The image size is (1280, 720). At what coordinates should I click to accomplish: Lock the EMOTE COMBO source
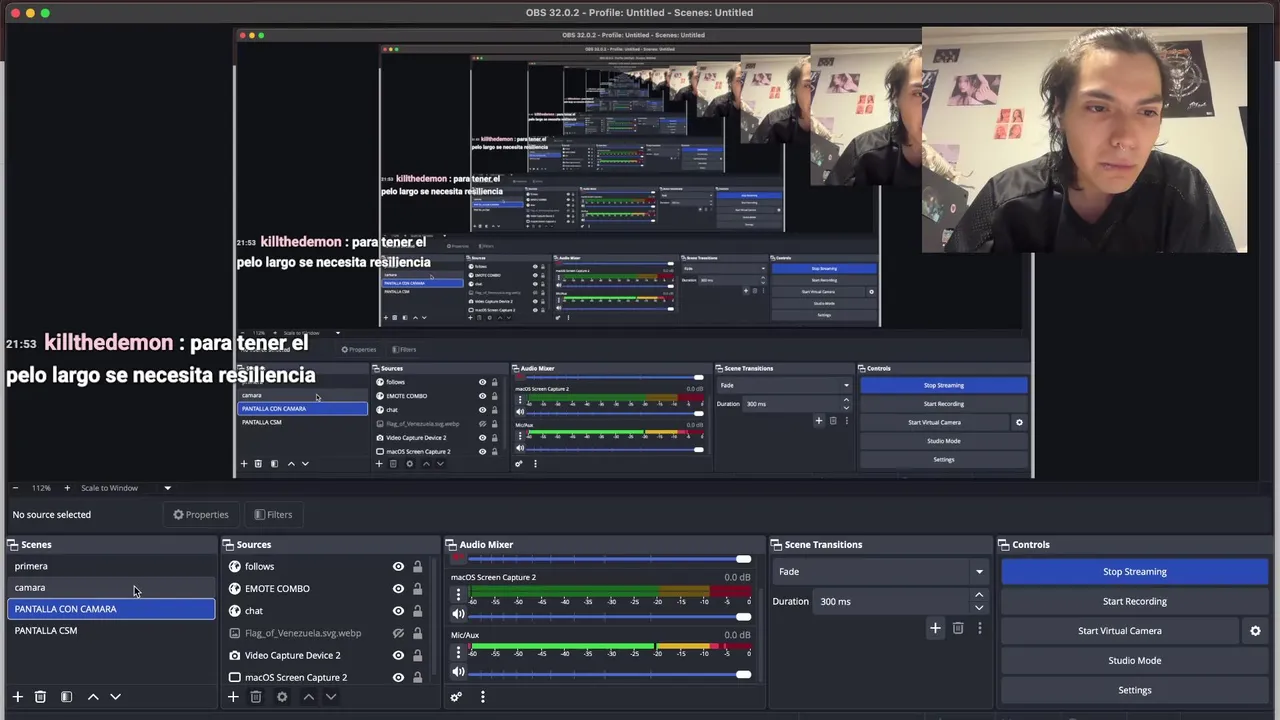pos(417,589)
